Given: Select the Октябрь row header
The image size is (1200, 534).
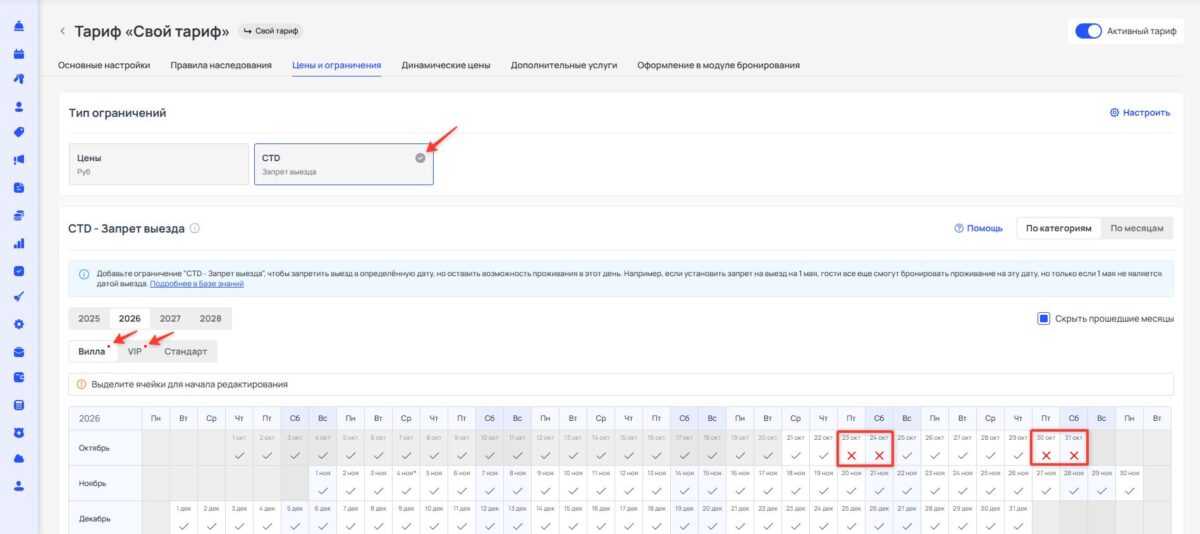Looking at the screenshot, I should tap(105, 447).
